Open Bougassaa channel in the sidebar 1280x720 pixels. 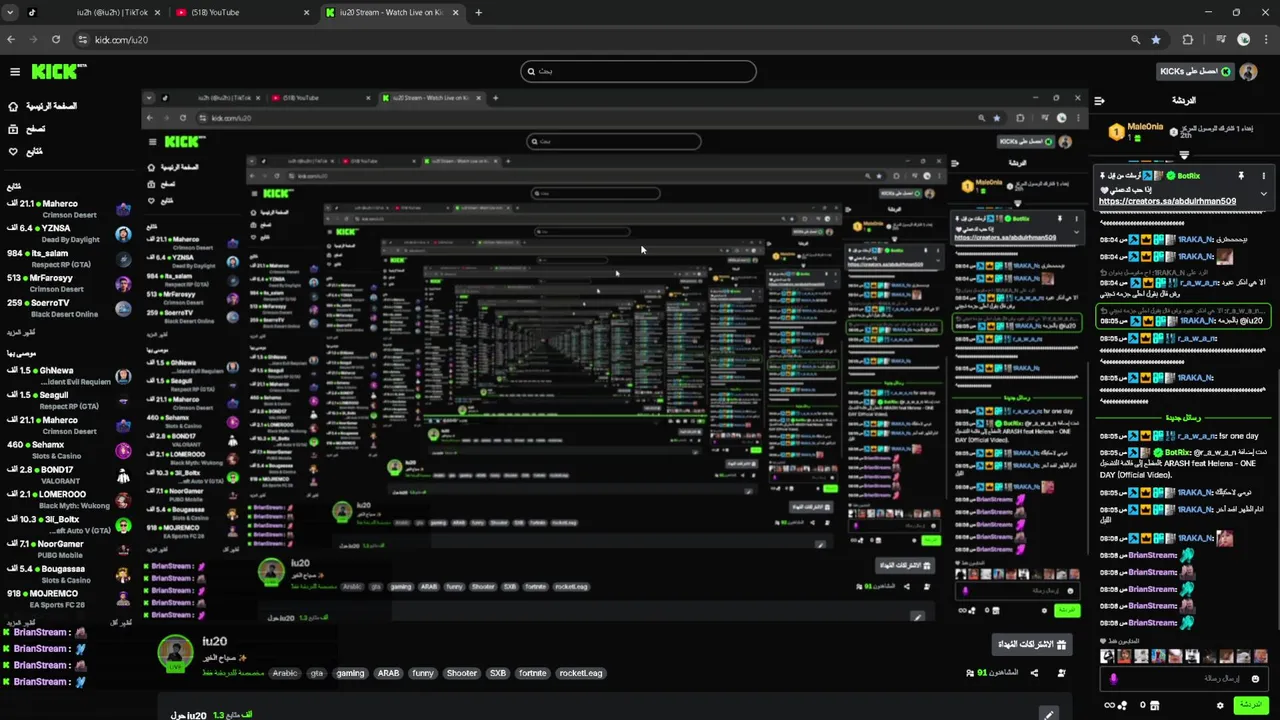(x=68, y=574)
